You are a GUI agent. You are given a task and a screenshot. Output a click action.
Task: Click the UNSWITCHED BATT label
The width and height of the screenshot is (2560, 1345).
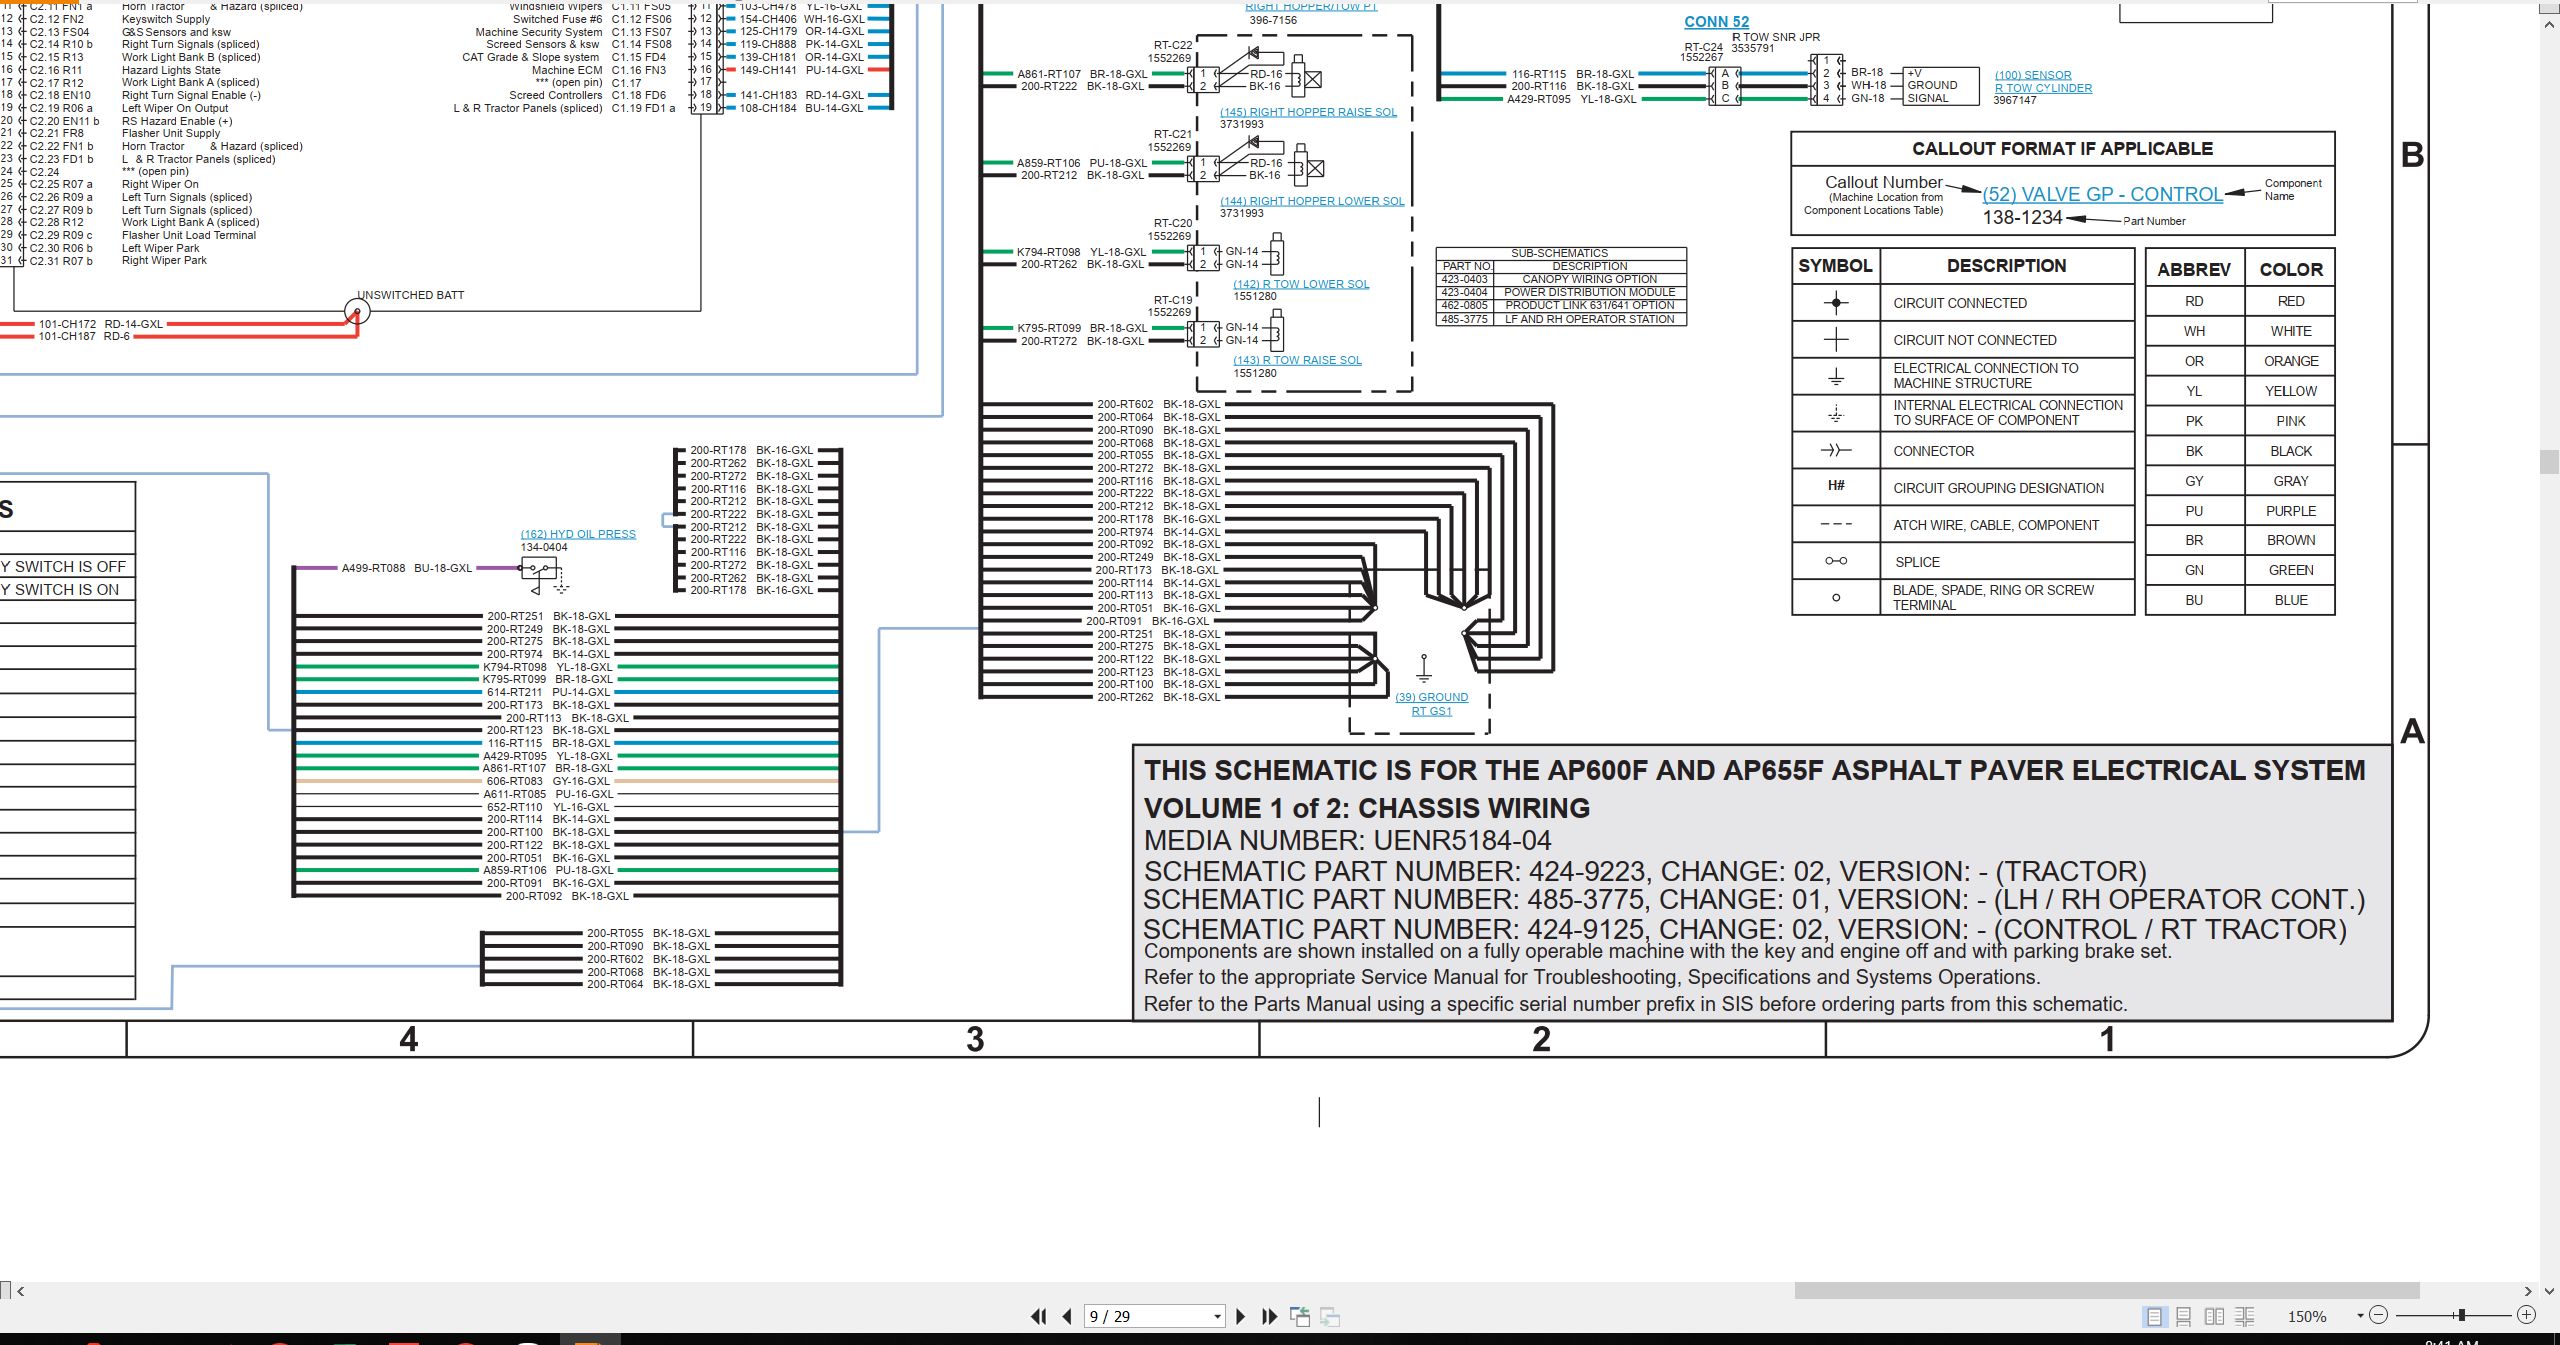(410, 295)
